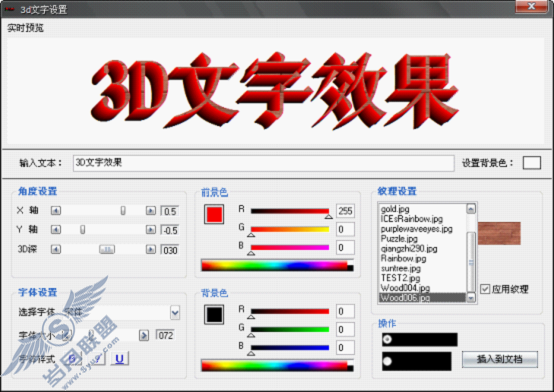
Task: Click the X axis right arrow
Action: coord(151,211)
